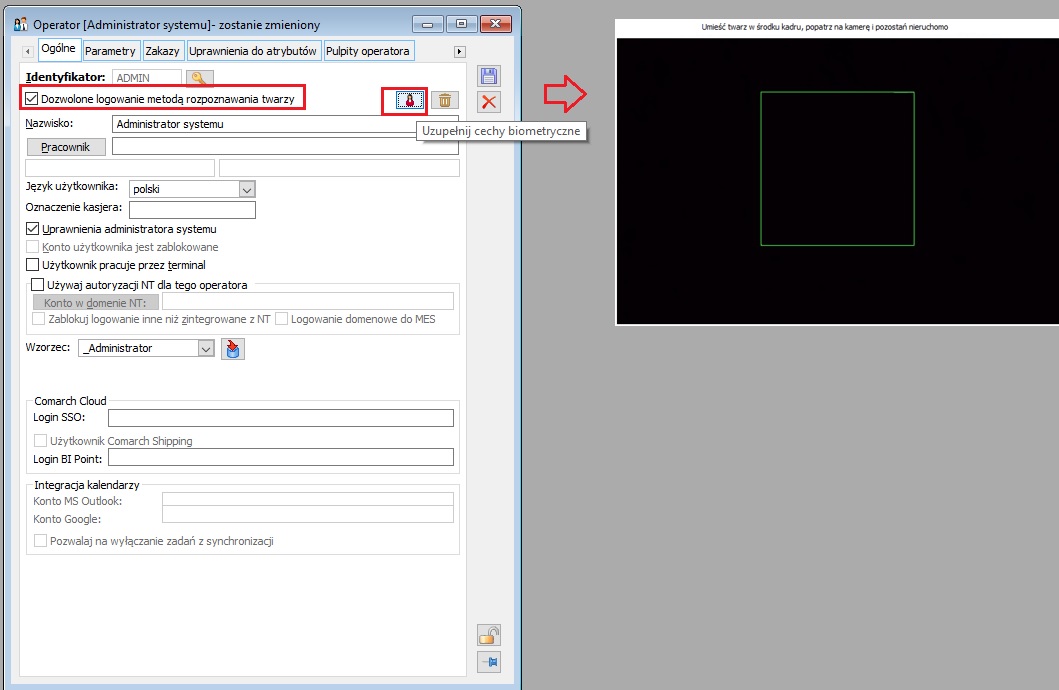Click the Konto Google field

[308, 514]
